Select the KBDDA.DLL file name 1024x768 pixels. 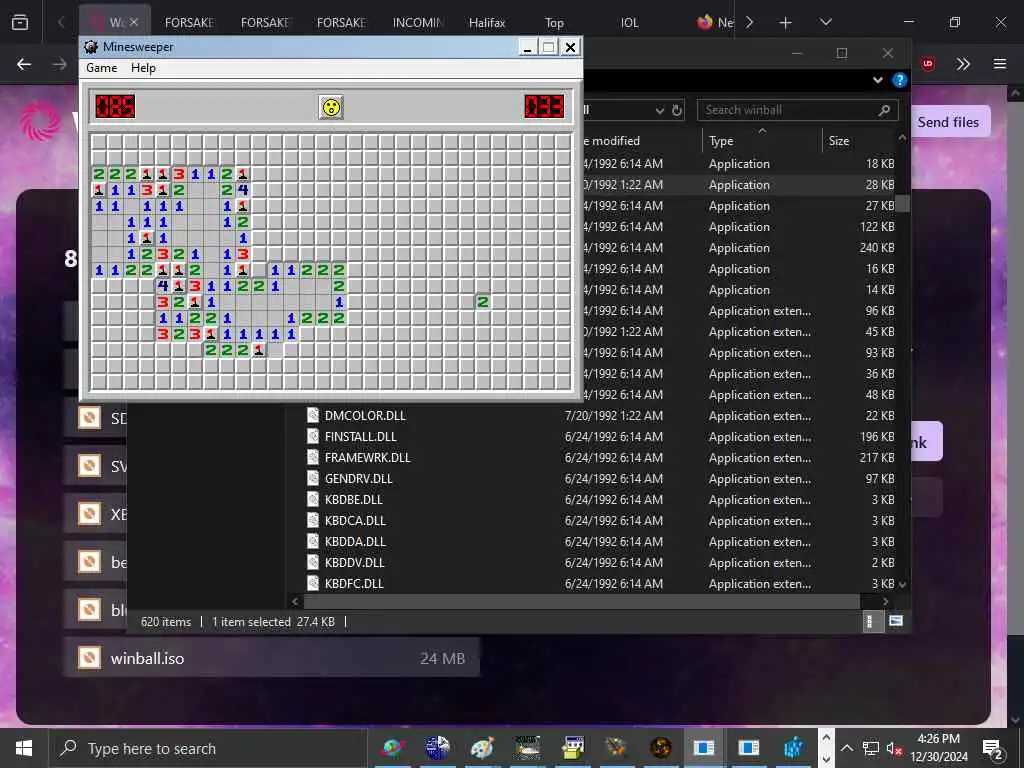click(355, 541)
